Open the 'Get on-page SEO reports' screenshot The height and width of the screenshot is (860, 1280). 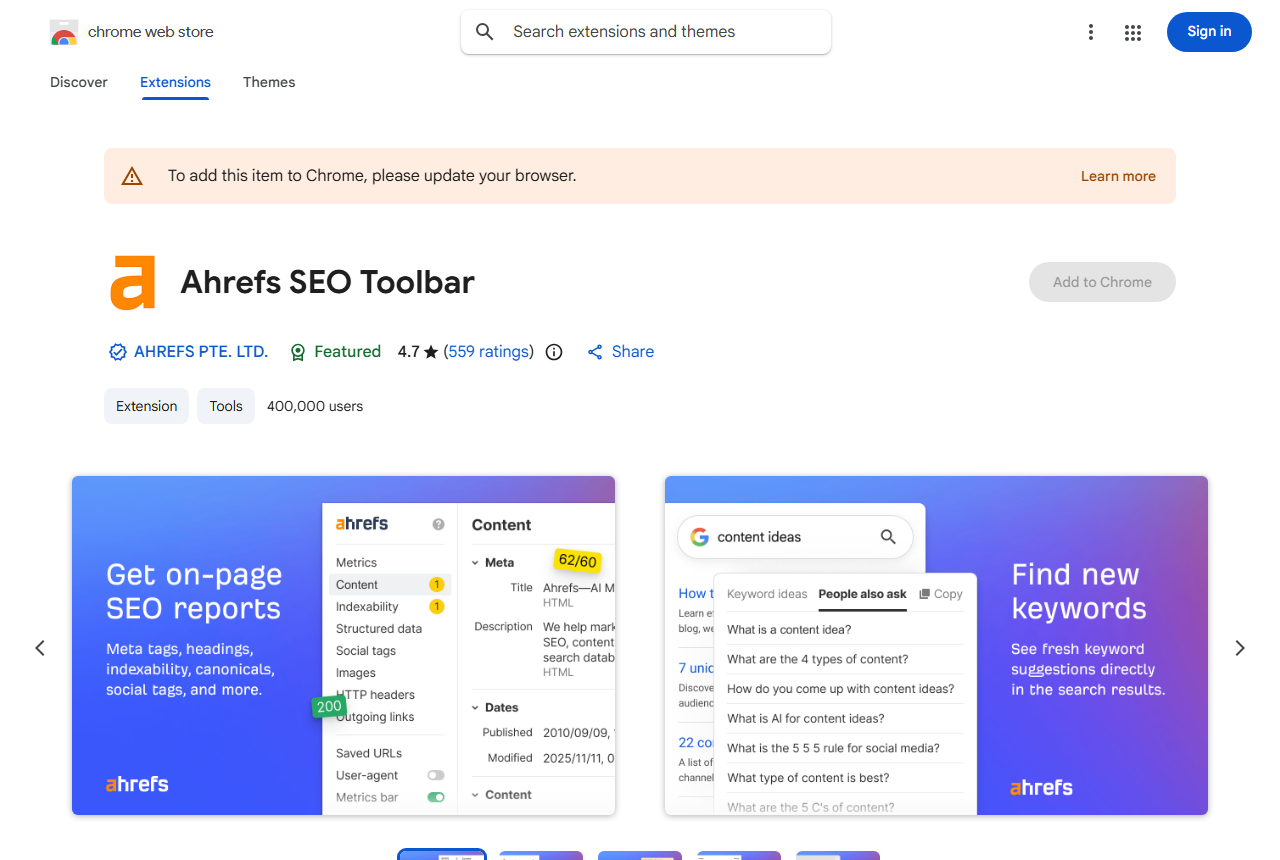(343, 645)
